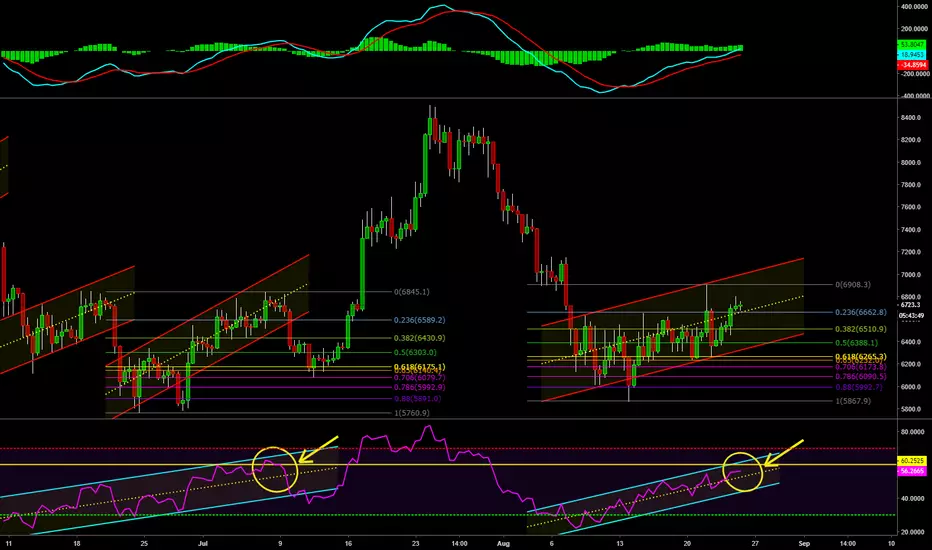Select the 20 label on the date axis
Image resolution: width=932 pixels, height=550 pixels.
coord(688,543)
